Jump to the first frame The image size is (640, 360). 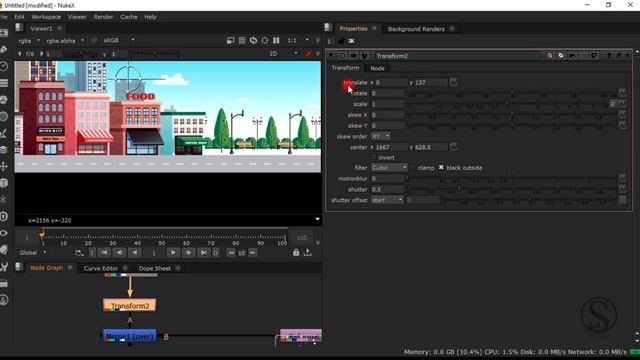(x=104, y=253)
